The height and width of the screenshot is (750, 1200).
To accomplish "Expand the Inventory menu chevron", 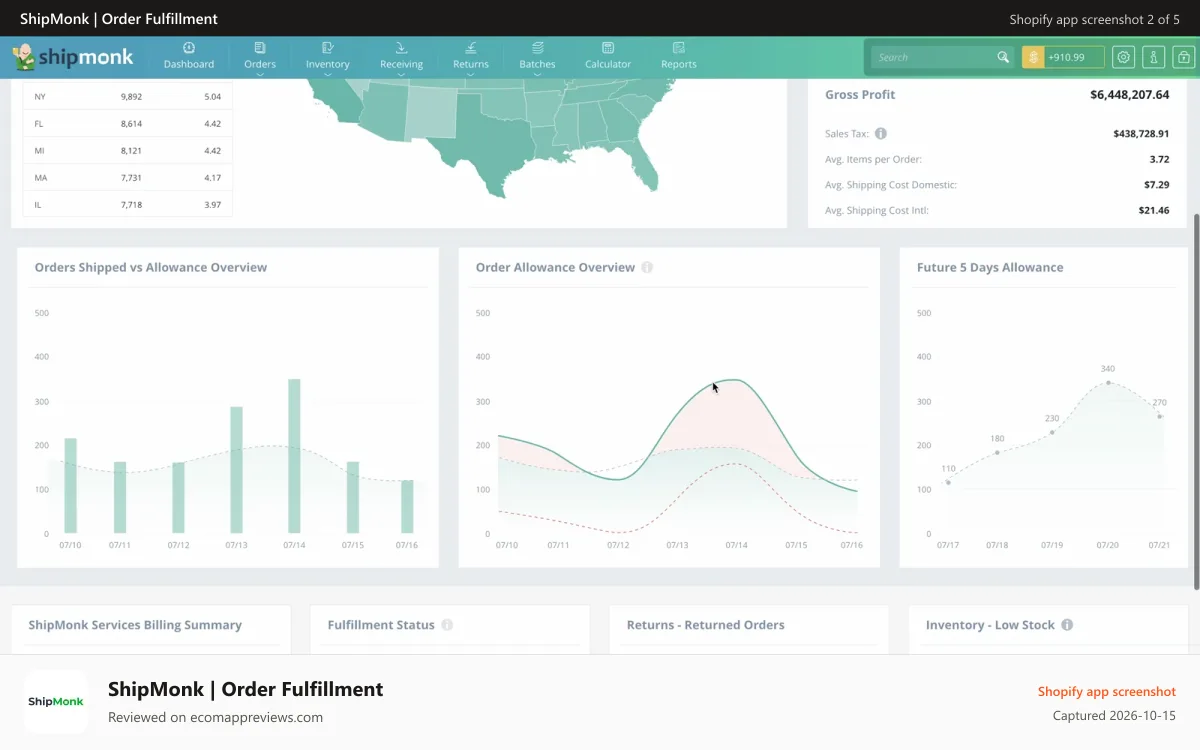I will 327,74.
